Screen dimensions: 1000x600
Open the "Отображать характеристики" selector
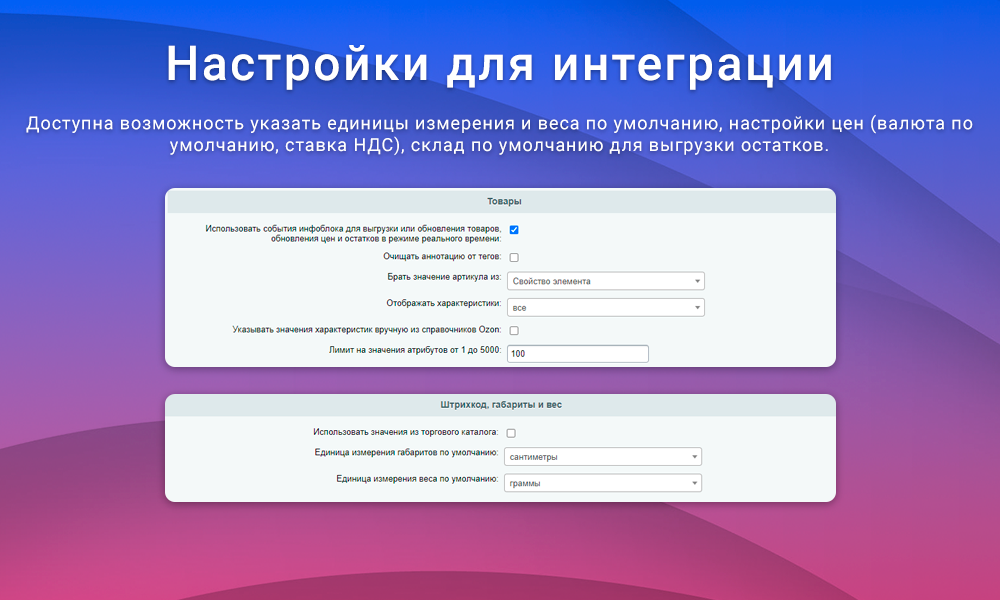click(606, 307)
